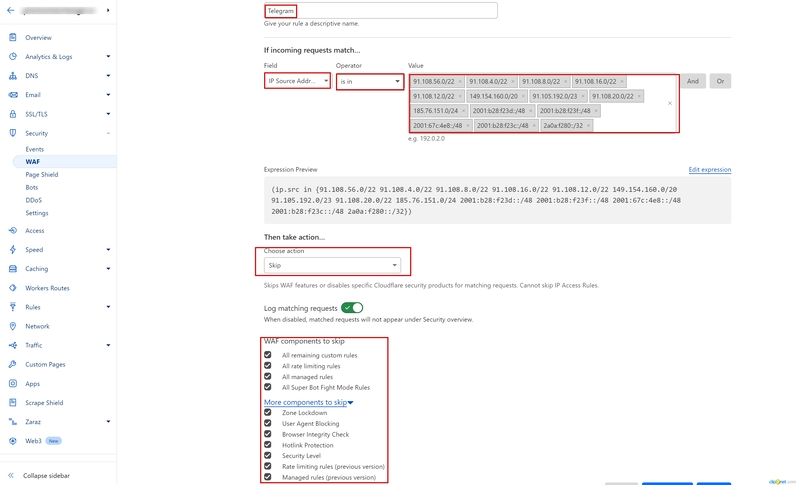Open the Choose action dropdown set to Skip
Viewport: 800px width, 485px height.
(x=332, y=265)
